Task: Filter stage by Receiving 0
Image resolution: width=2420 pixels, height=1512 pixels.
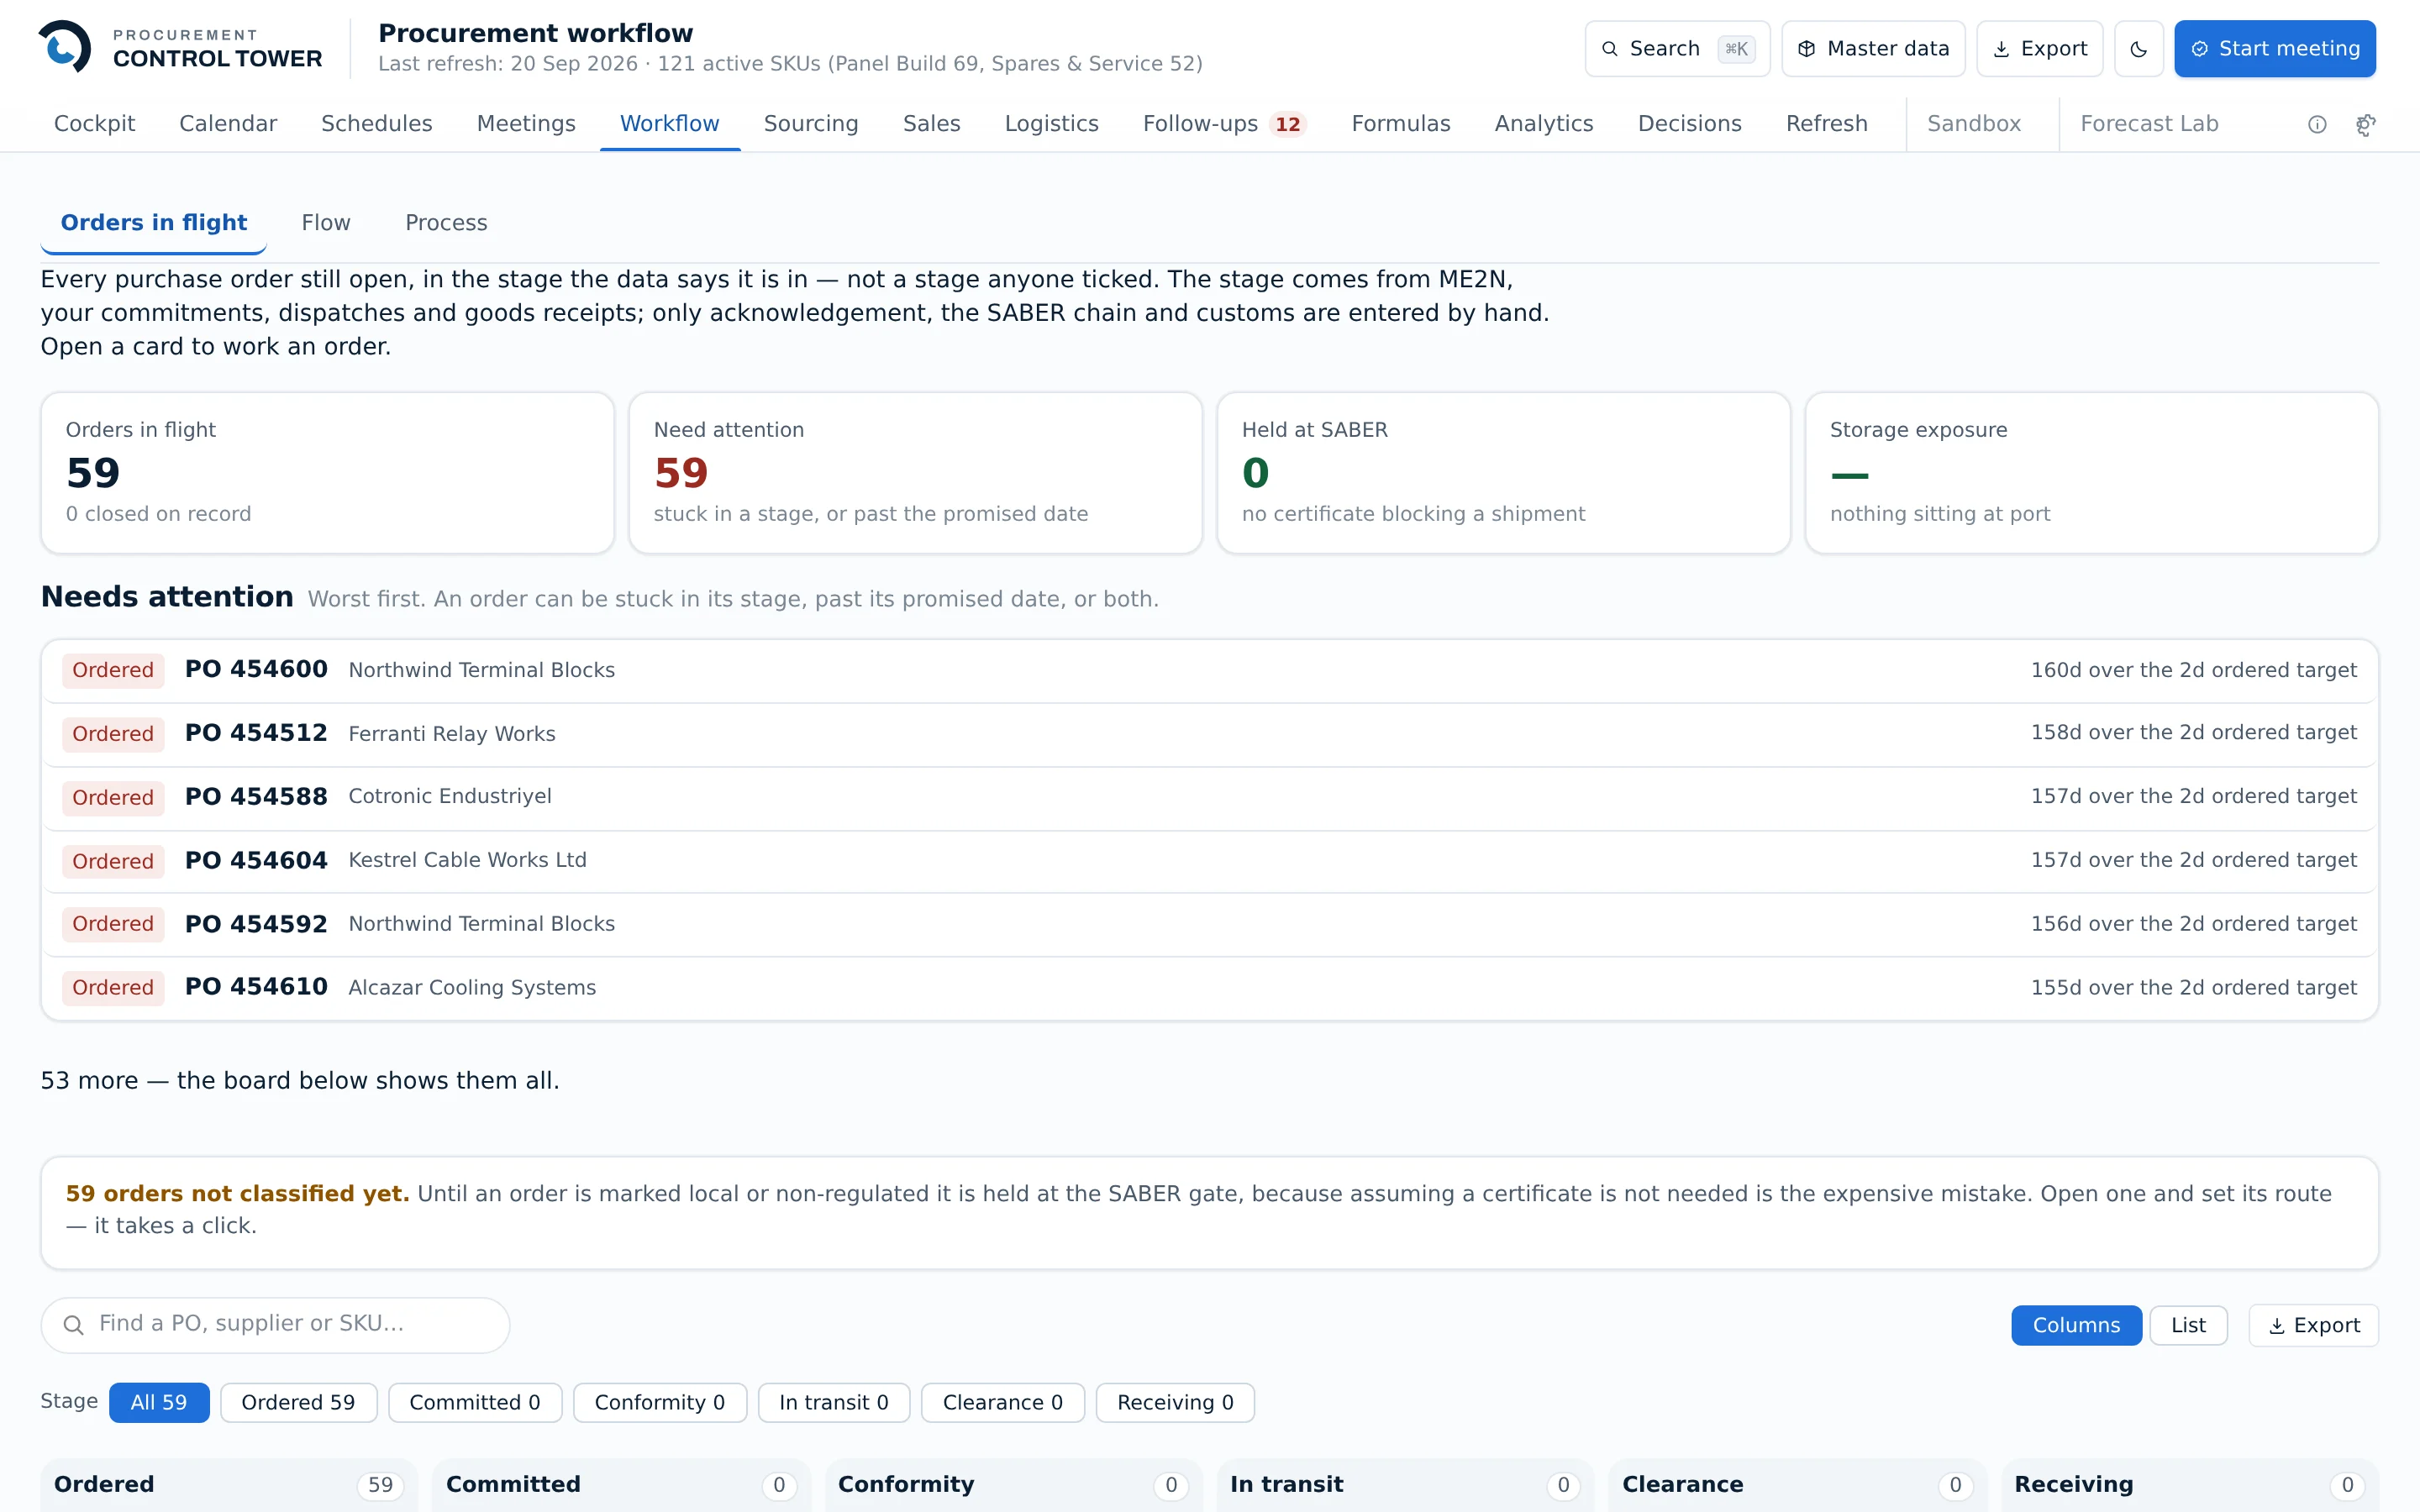Action: (x=1175, y=1402)
